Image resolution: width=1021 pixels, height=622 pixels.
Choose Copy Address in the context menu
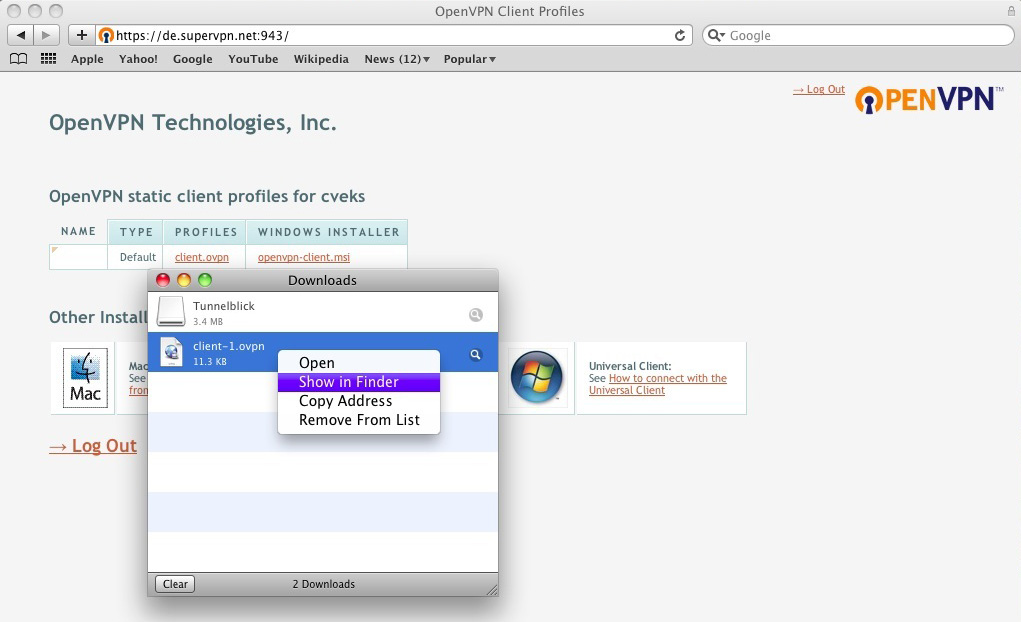tap(359, 401)
